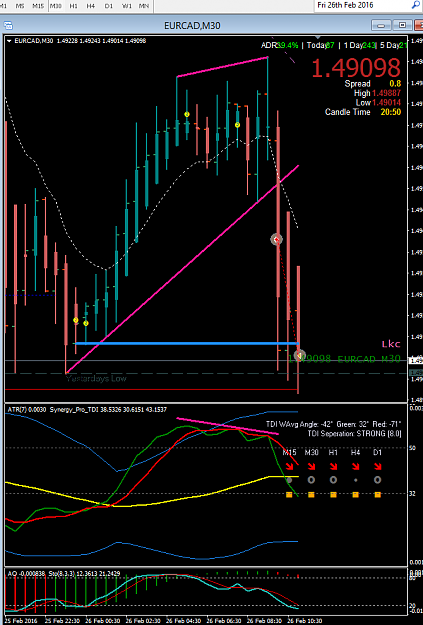Click the Yesterdays Low label
The height and width of the screenshot is (625, 423).
[x=96, y=378]
